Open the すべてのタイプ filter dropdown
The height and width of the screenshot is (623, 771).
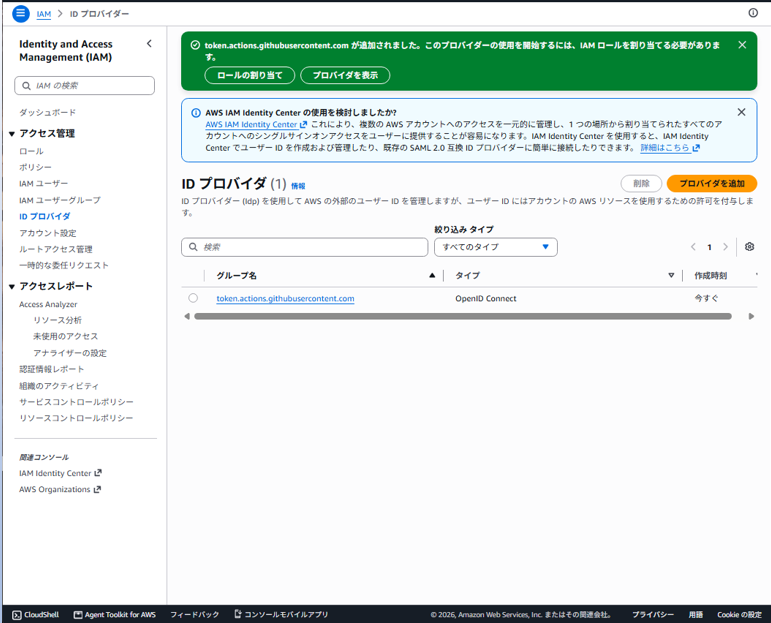[x=496, y=247]
